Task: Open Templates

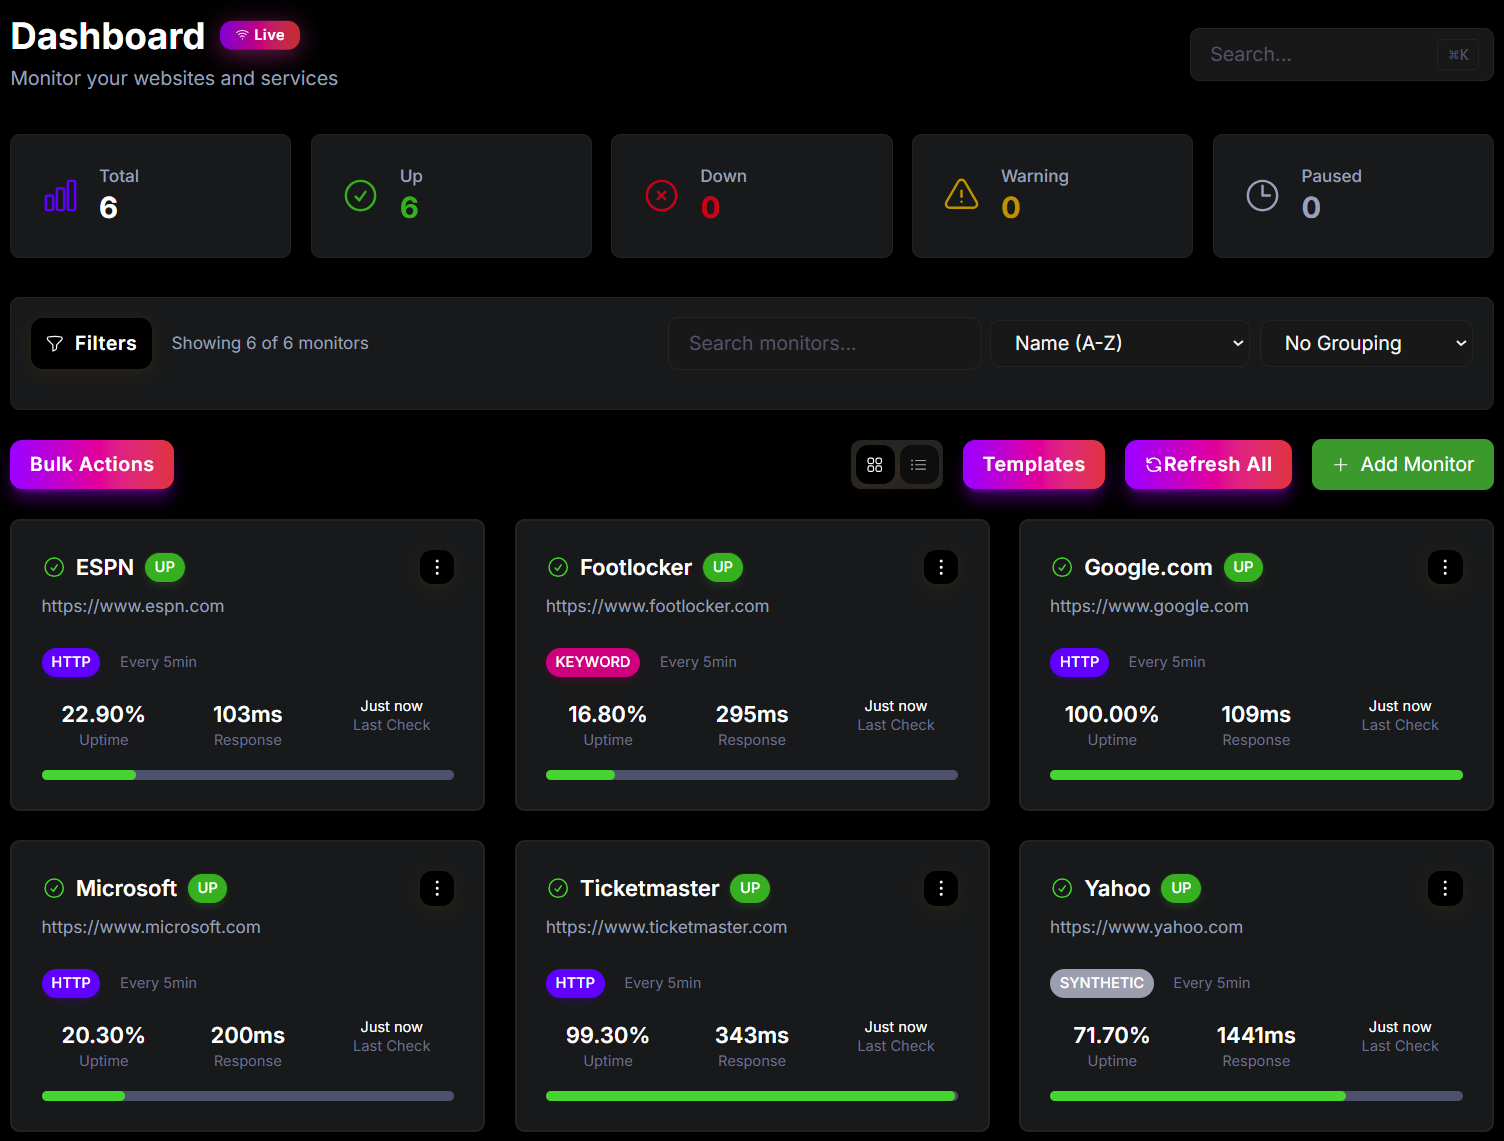Action: click(x=1034, y=464)
